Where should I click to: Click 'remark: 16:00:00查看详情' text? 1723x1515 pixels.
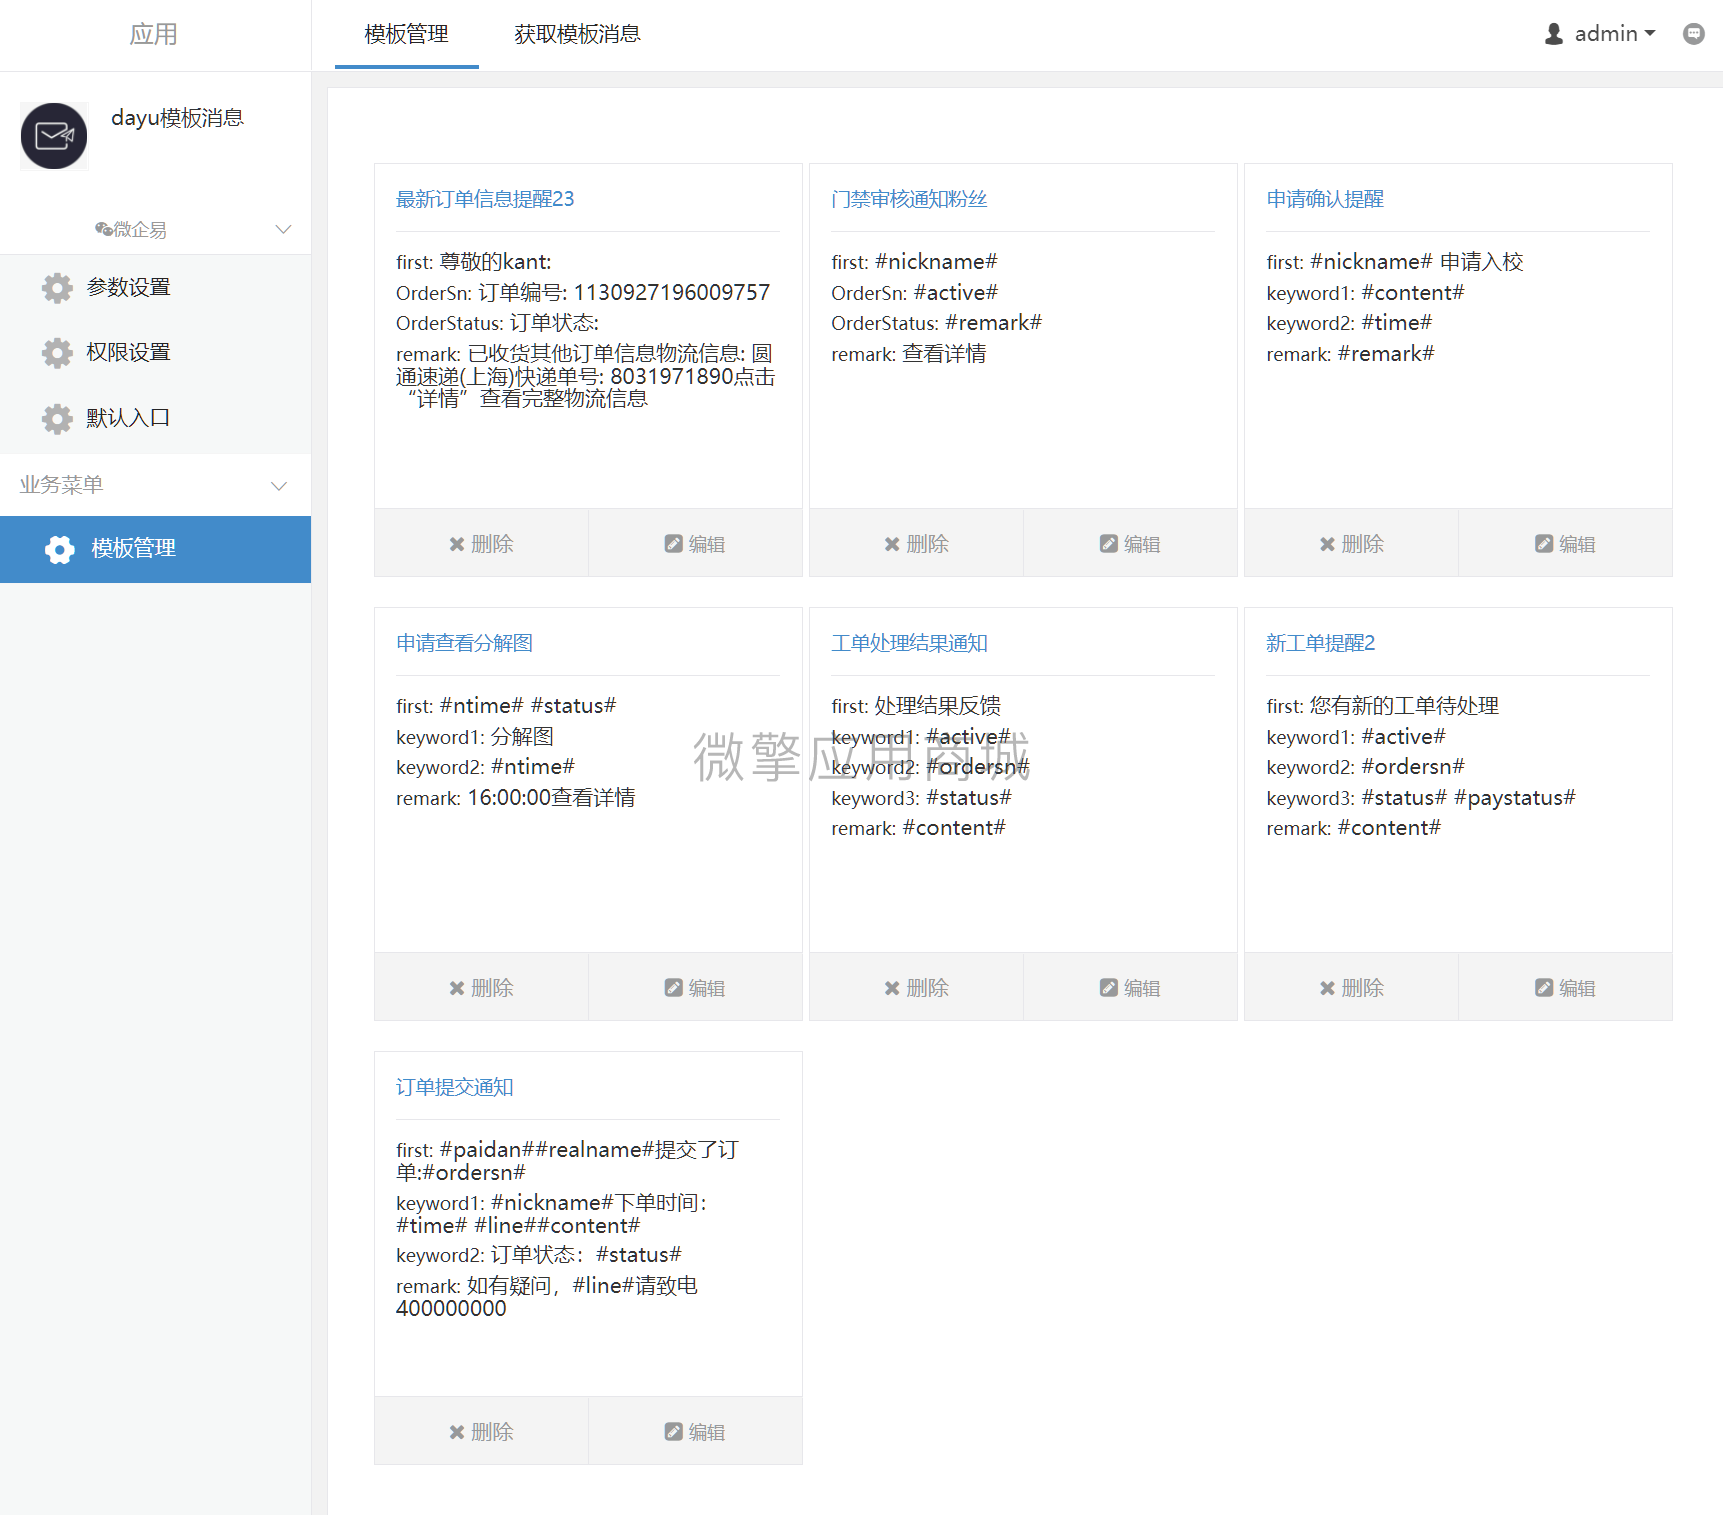tap(515, 797)
